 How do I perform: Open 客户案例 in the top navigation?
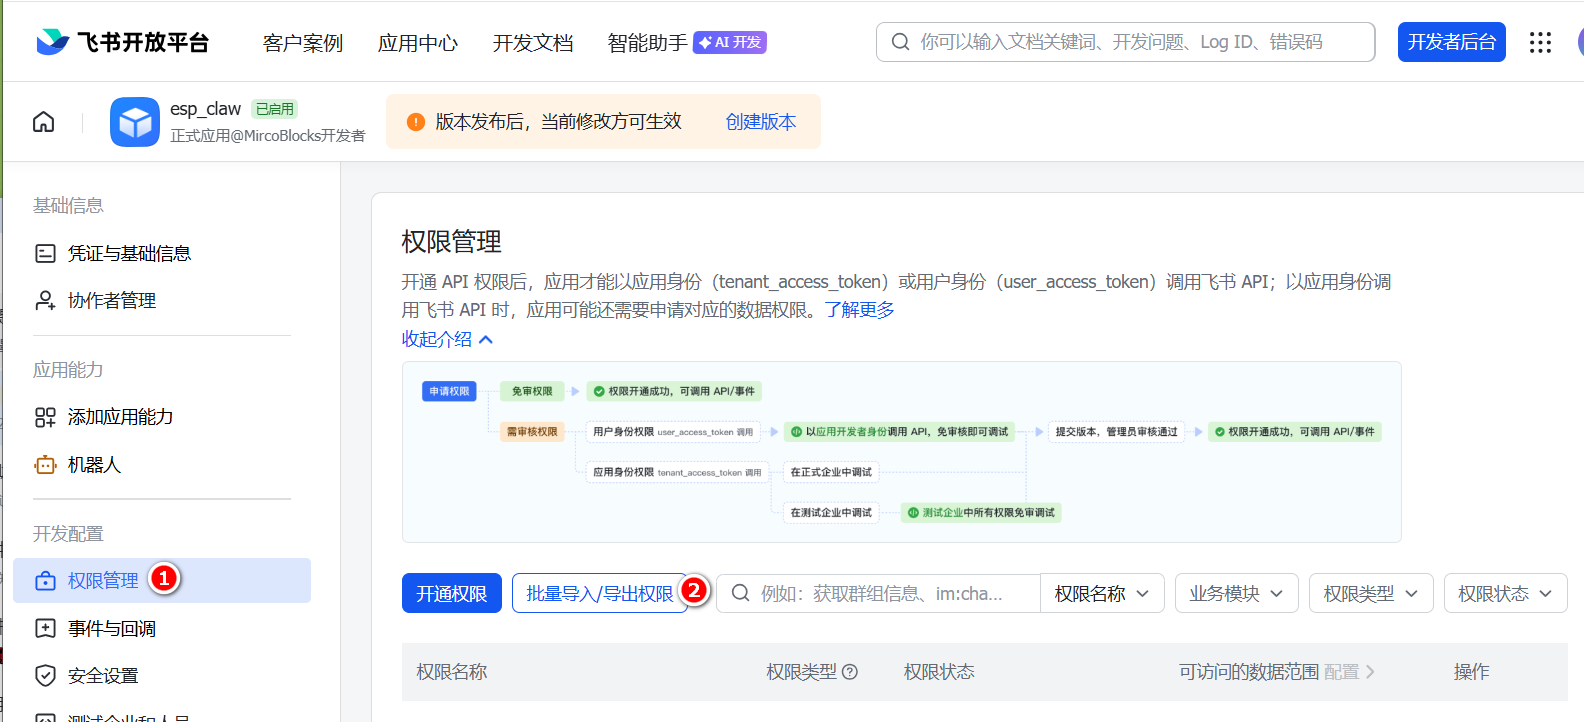(x=303, y=43)
